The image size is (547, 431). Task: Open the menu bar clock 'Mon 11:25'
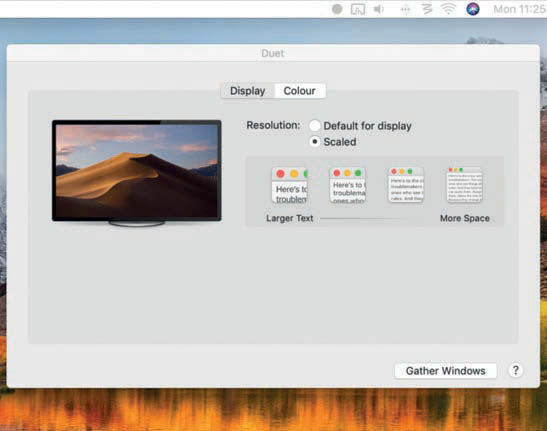pyautogui.click(x=520, y=9)
